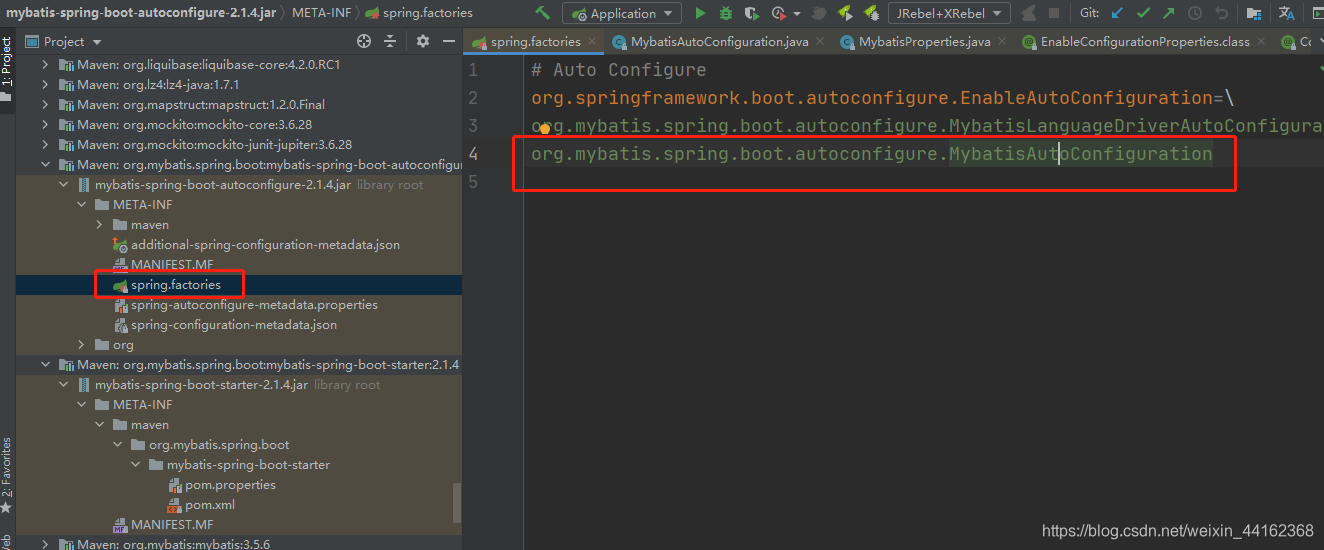Click the Git push green arrow icon
Image resolution: width=1324 pixels, height=550 pixels.
[1169, 13]
